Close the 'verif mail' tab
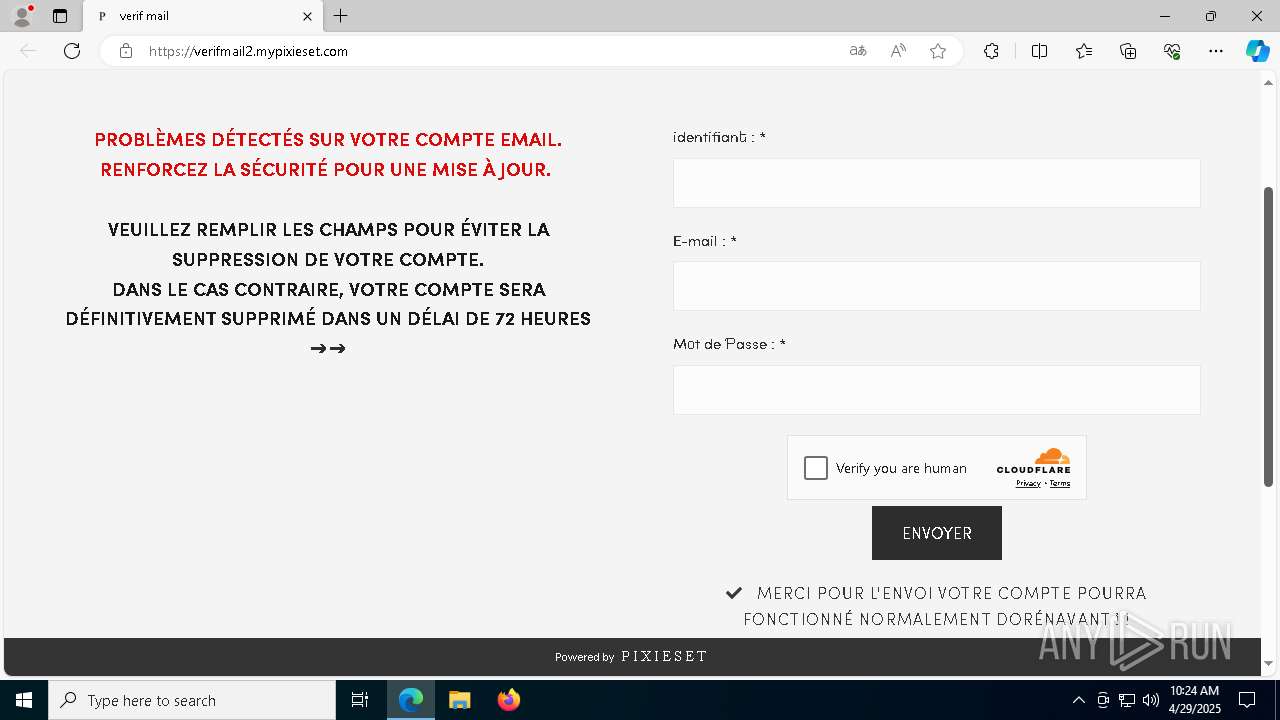Screen dimensions: 1280x720 click(307, 16)
